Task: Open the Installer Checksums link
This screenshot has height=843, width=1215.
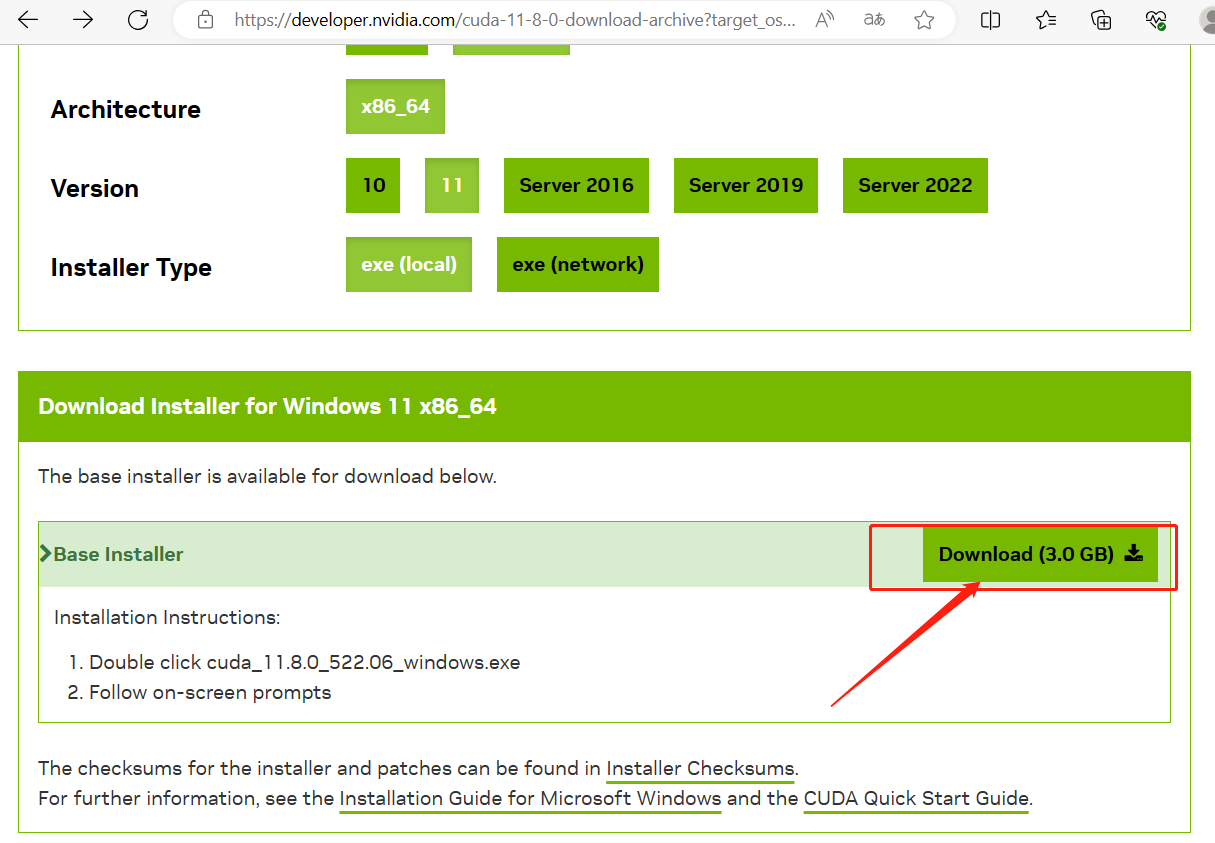Action: [x=700, y=769]
